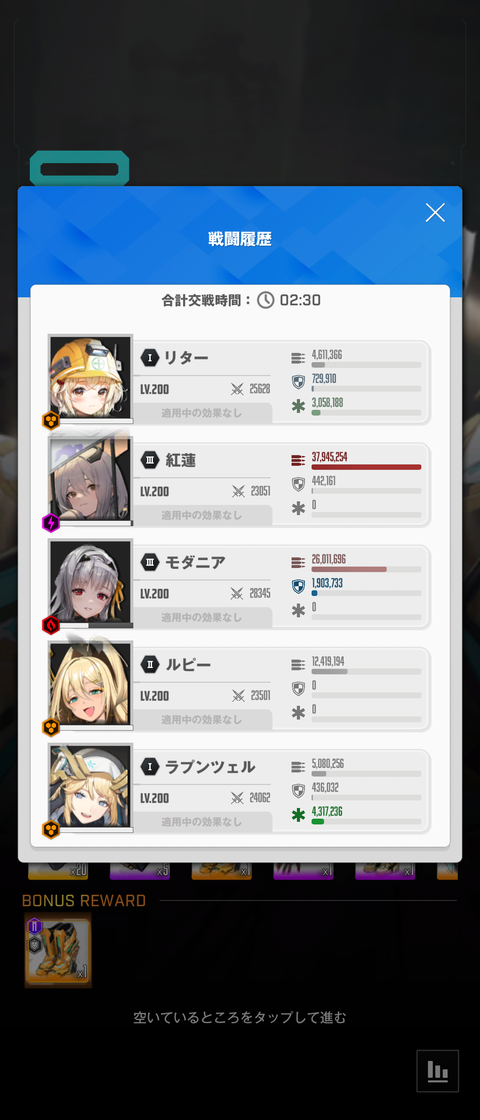Tap ラプンツェル's character portrait

91,788
